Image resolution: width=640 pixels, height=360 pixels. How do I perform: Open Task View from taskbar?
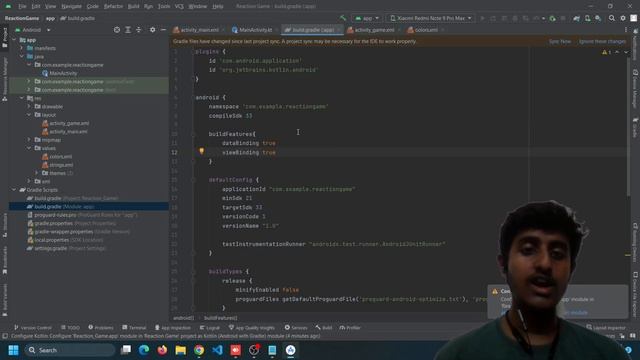tap(126, 350)
